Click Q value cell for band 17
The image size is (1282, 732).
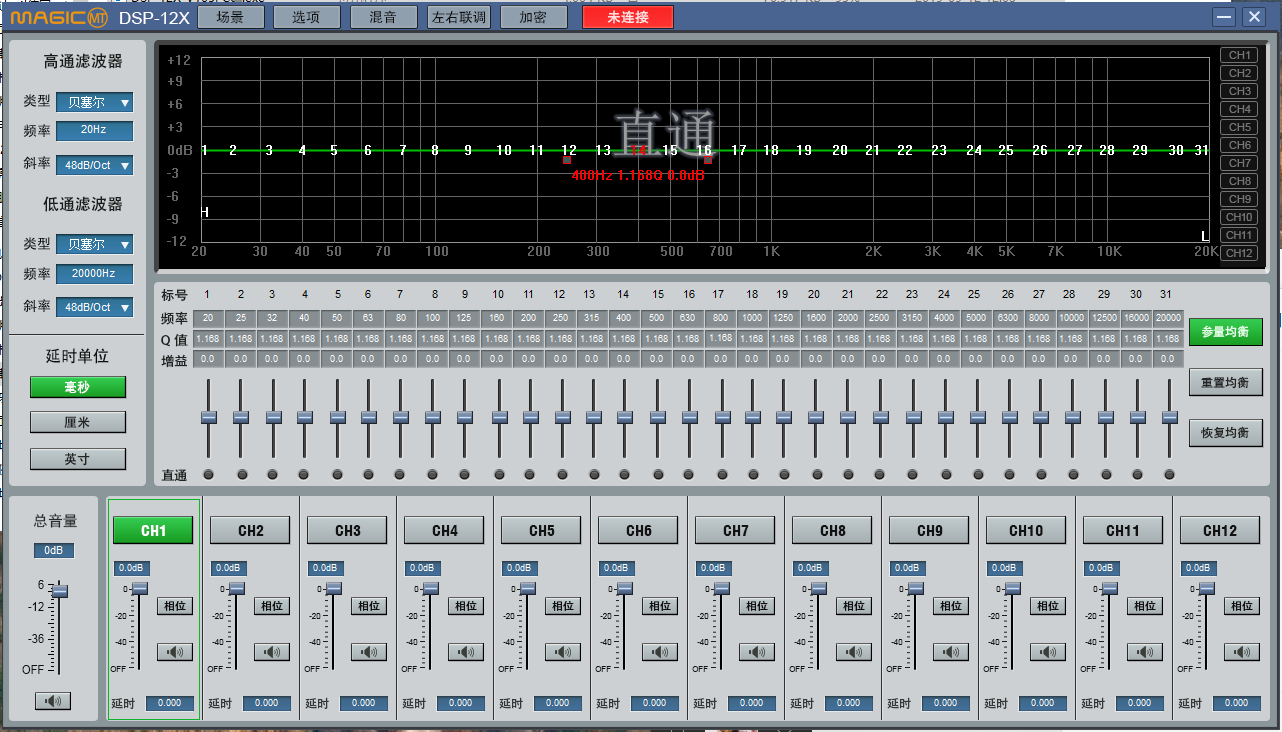[x=720, y=338]
